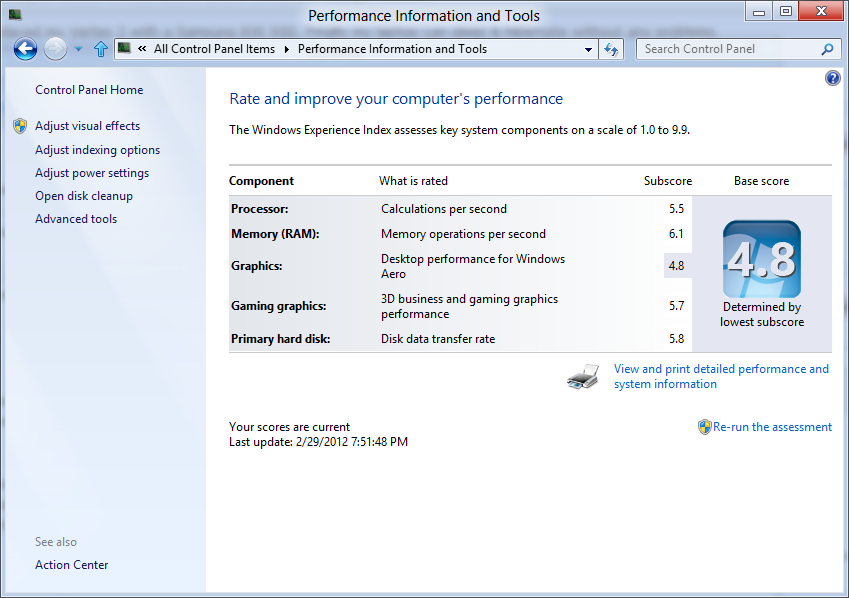Minimize the Performance Information window
This screenshot has height=598, width=849.
[x=759, y=11]
